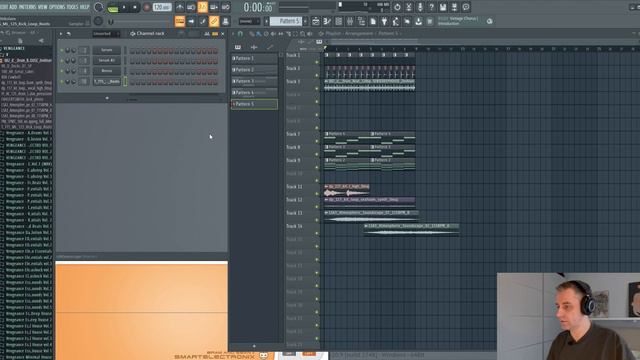Image resolution: width=640 pixels, height=360 pixels.
Task: Click the Serum channel volume knob
Action: coord(74,50)
